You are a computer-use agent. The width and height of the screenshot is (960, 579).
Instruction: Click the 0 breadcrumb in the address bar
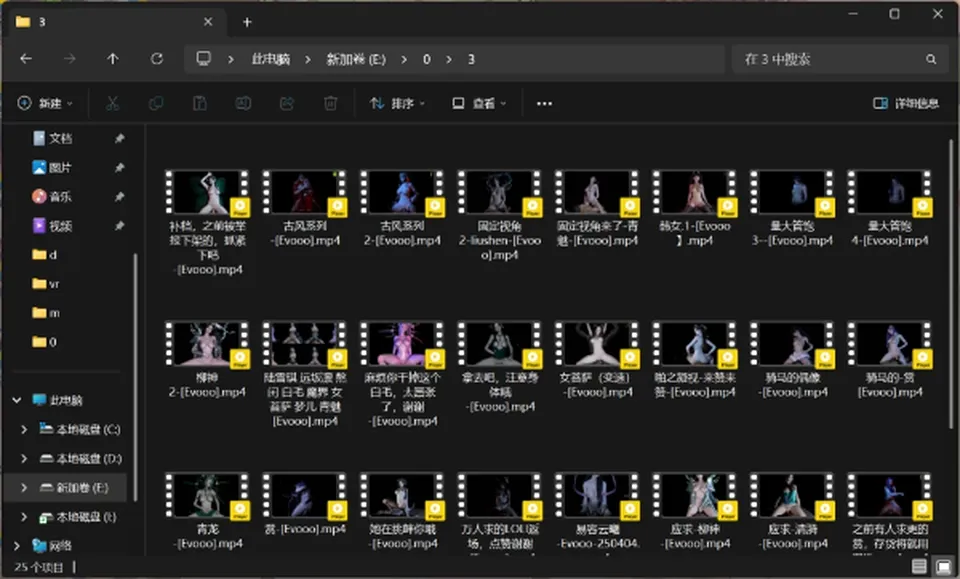(x=427, y=59)
